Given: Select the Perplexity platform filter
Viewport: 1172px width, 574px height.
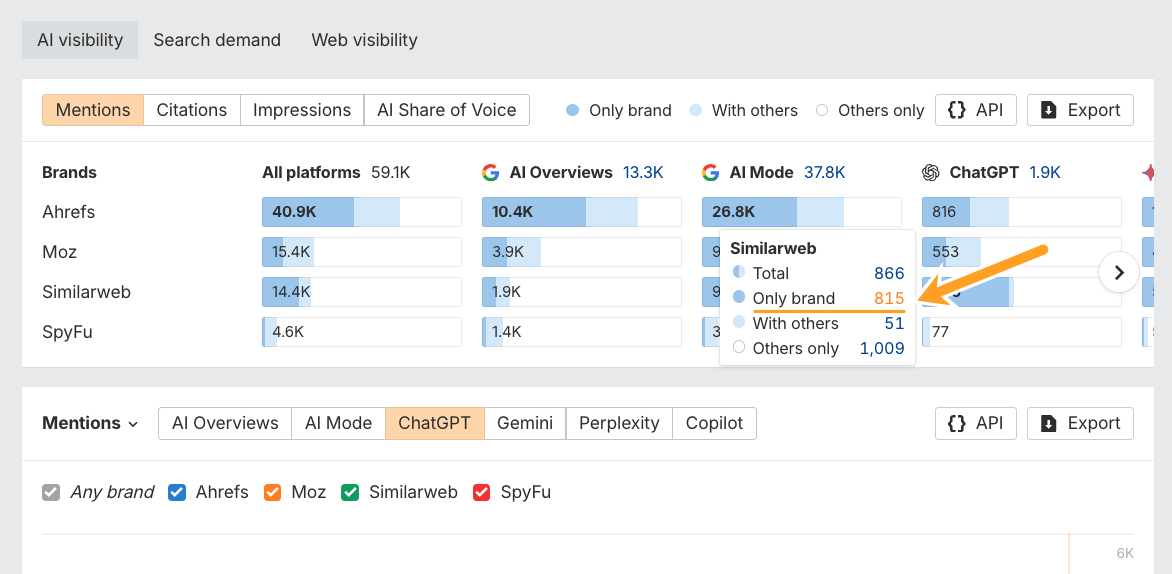Looking at the screenshot, I should (619, 423).
